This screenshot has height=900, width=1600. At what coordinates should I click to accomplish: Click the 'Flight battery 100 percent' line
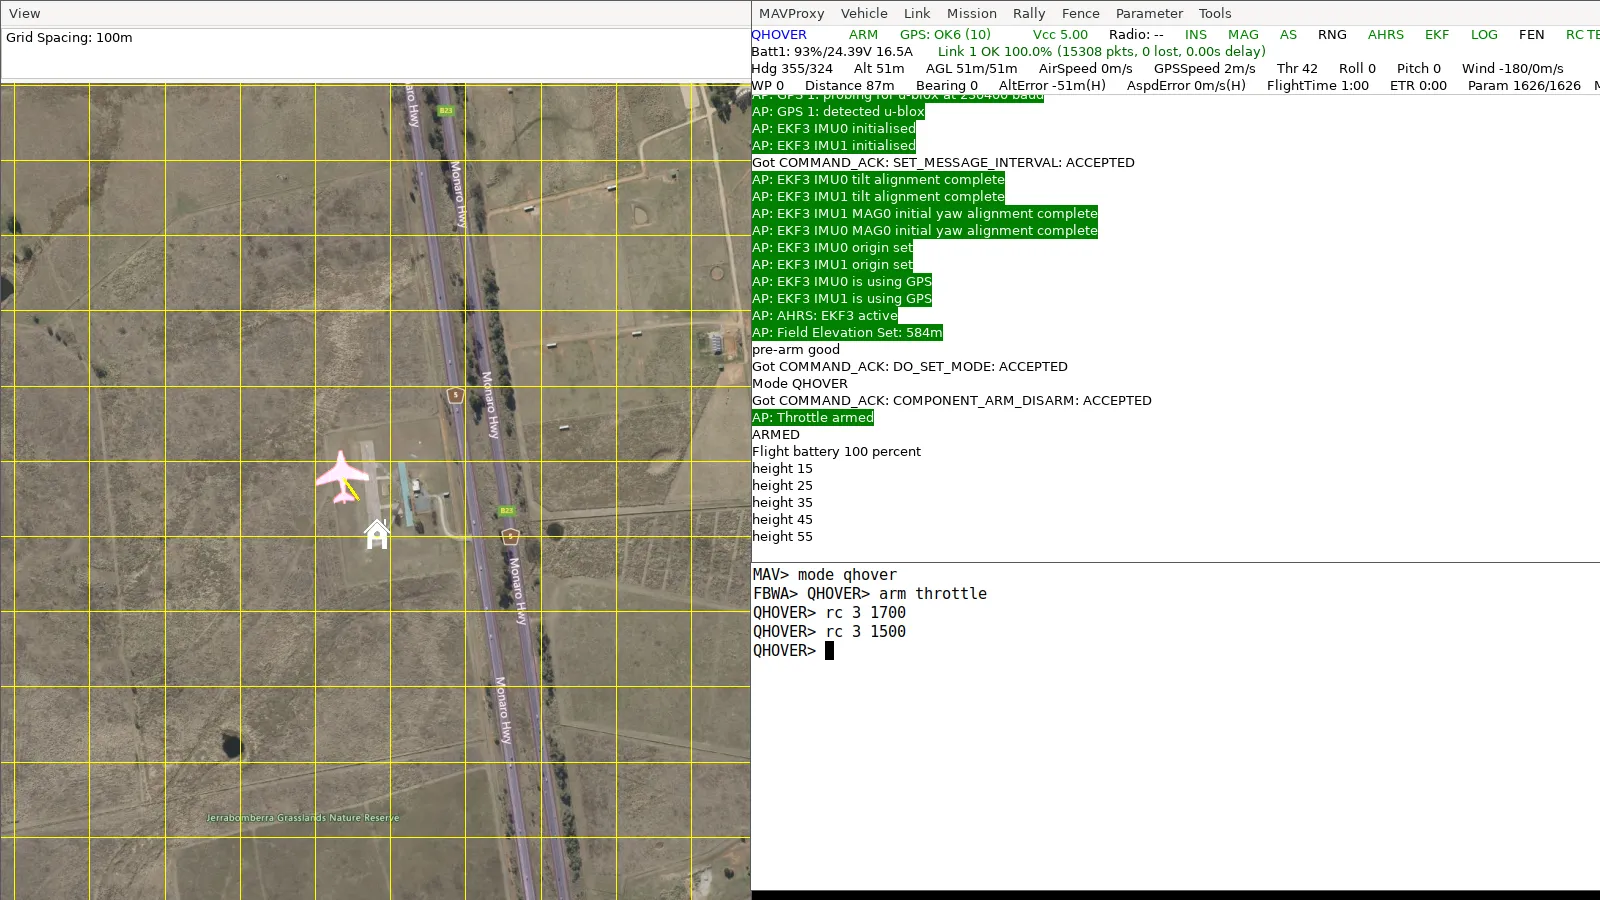(x=837, y=451)
